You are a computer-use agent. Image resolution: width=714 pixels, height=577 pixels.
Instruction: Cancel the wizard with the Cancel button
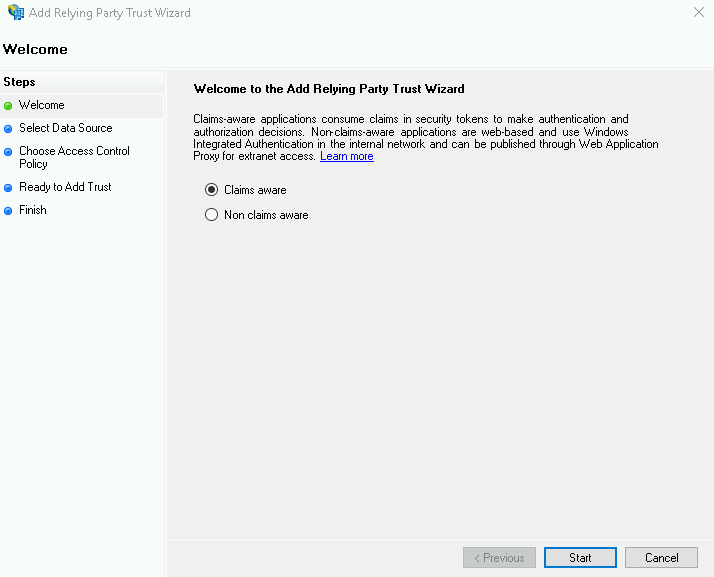[661, 558]
